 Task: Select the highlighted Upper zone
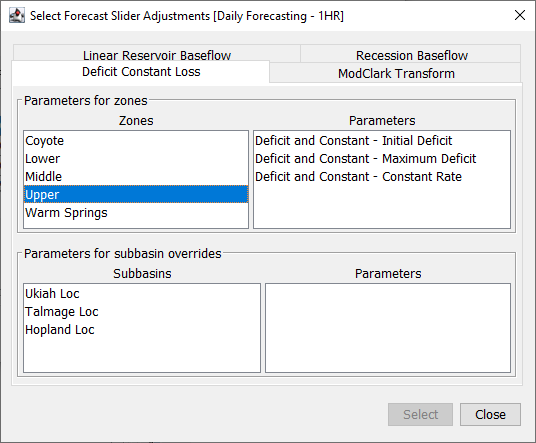[136, 194]
